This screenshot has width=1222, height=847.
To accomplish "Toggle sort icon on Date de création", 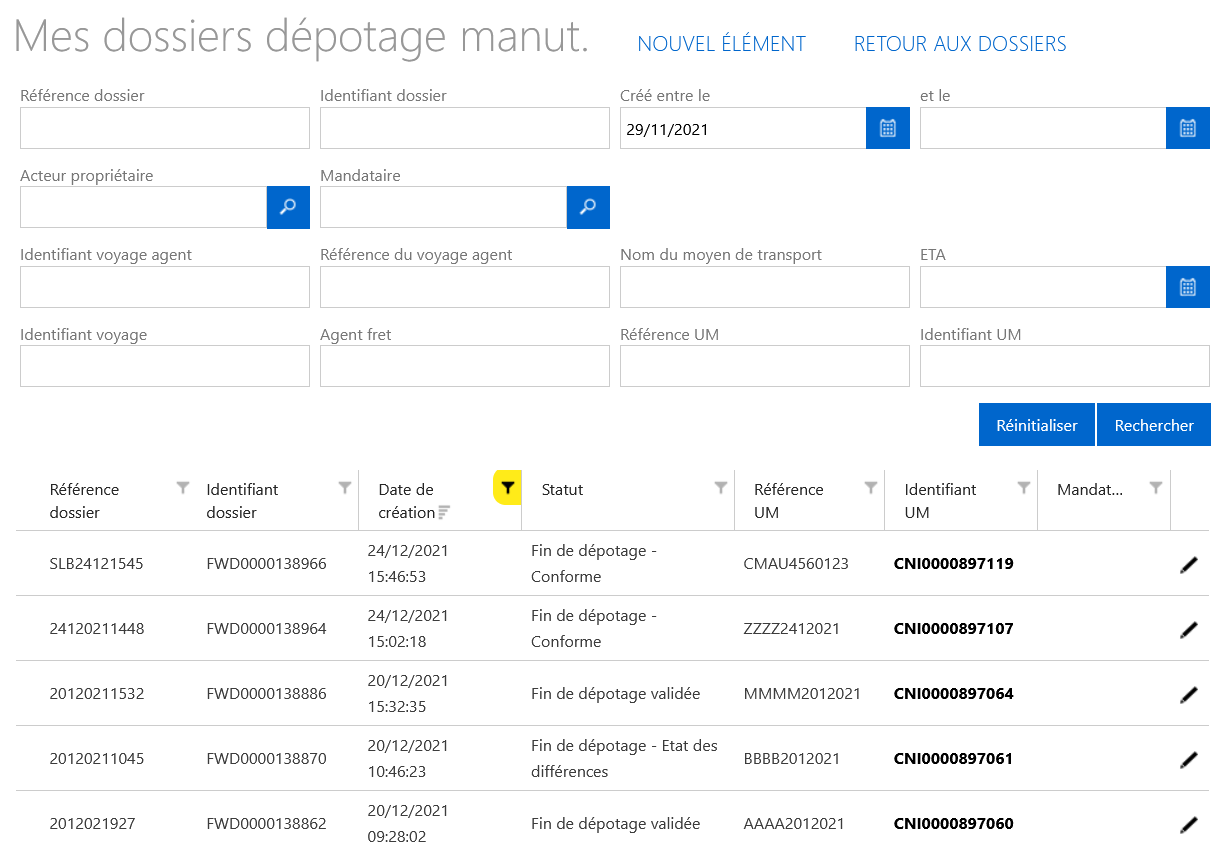I will [445, 513].
